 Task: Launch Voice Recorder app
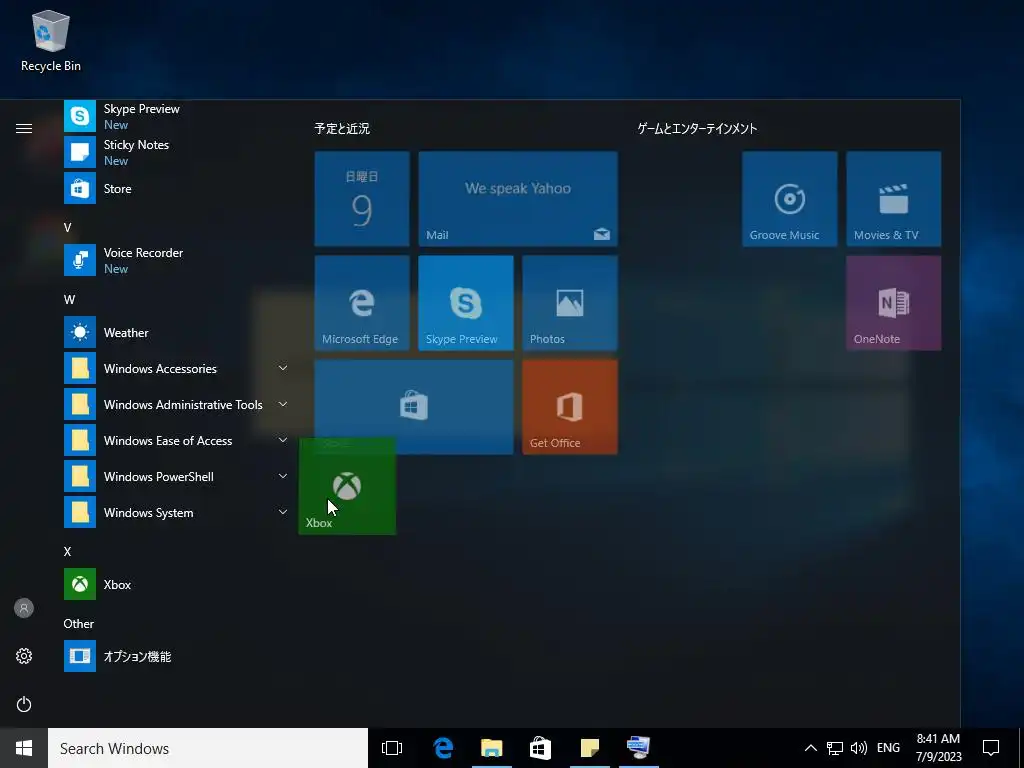(176, 260)
